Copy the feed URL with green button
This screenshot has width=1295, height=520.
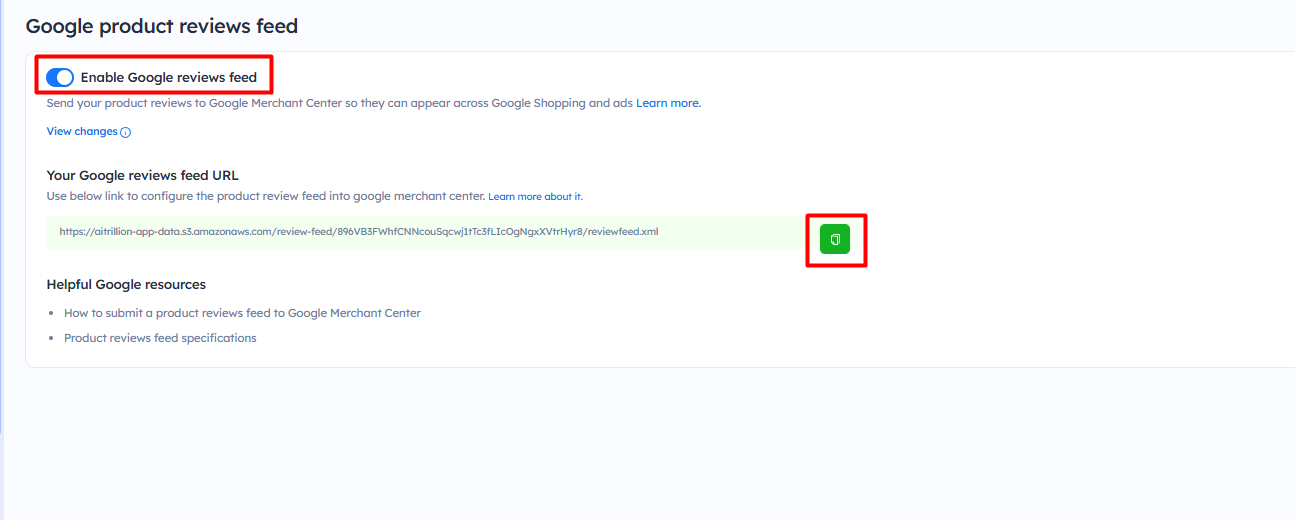coord(835,239)
